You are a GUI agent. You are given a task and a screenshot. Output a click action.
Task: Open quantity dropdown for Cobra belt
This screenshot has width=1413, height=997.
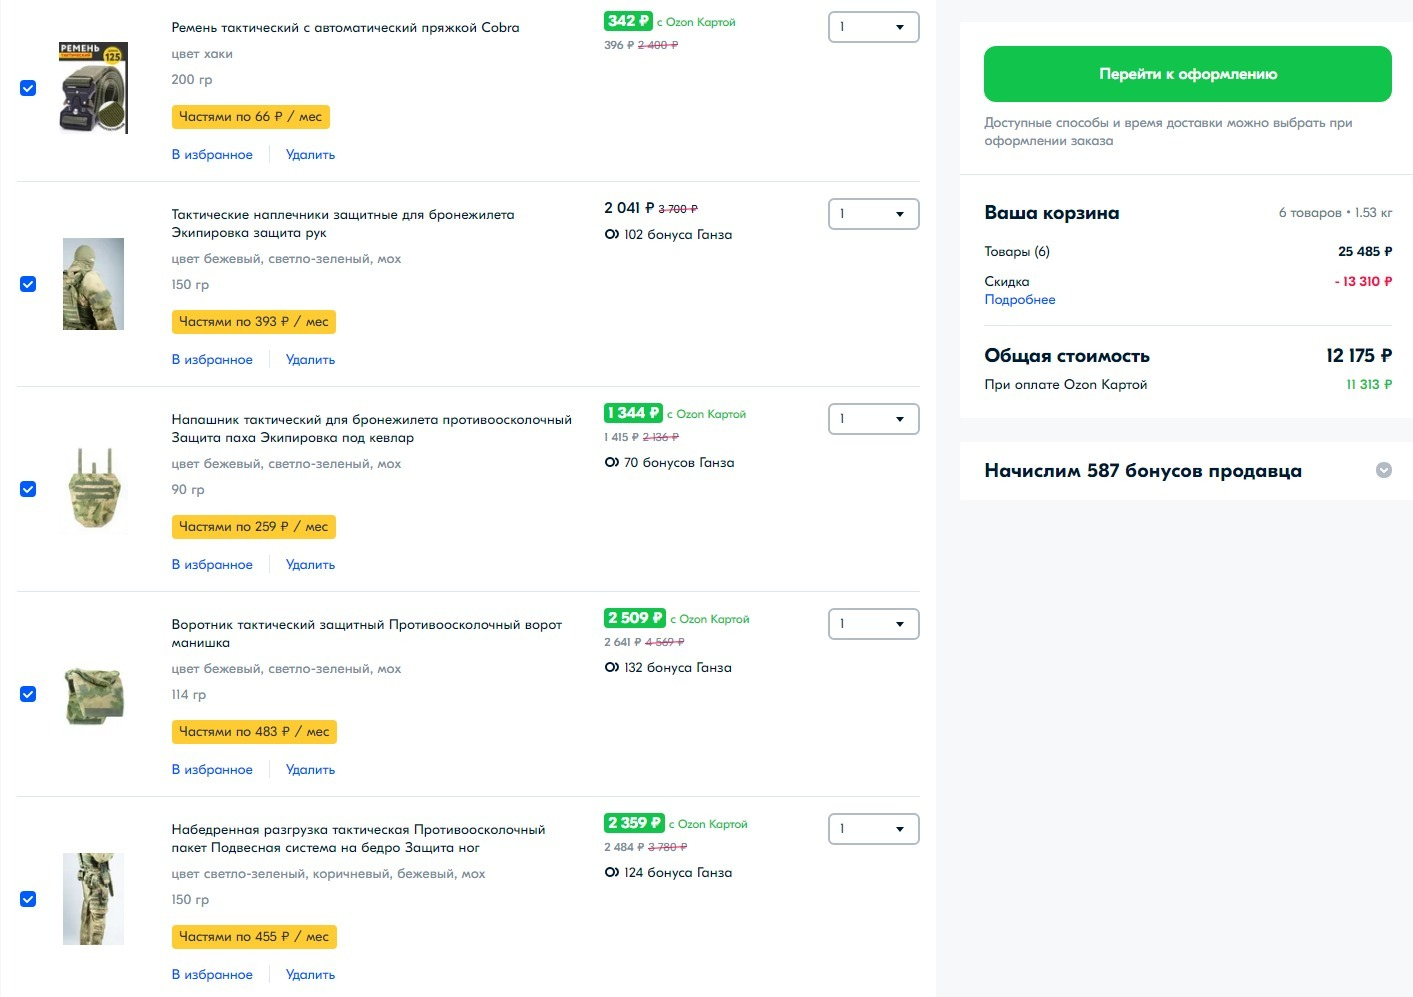(873, 27)
